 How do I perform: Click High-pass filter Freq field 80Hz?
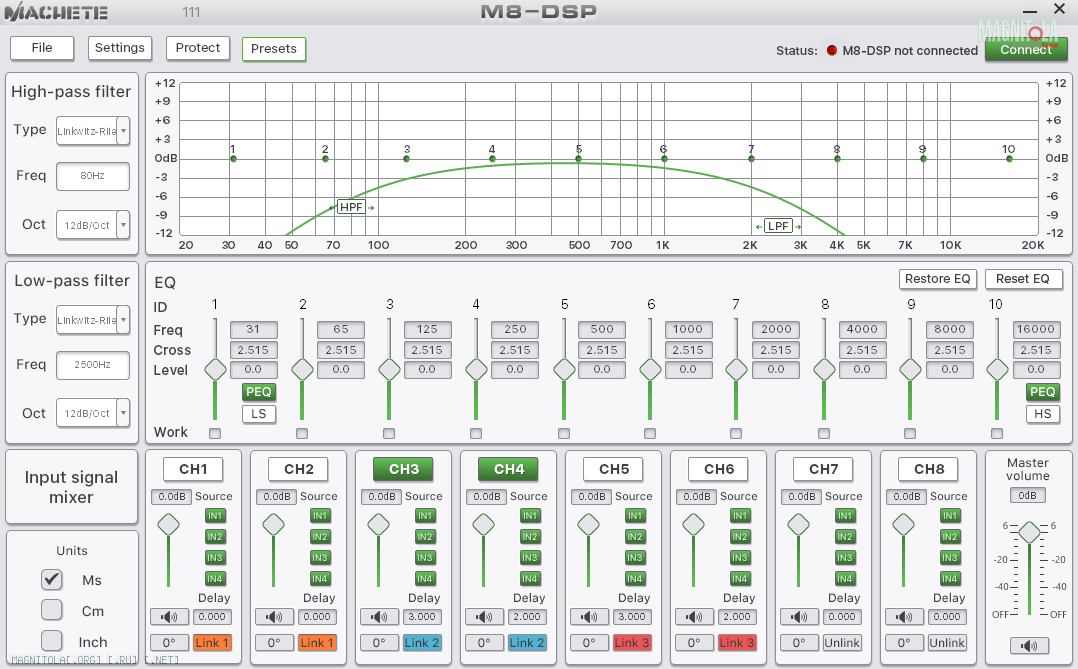click(x=93, y=176)
